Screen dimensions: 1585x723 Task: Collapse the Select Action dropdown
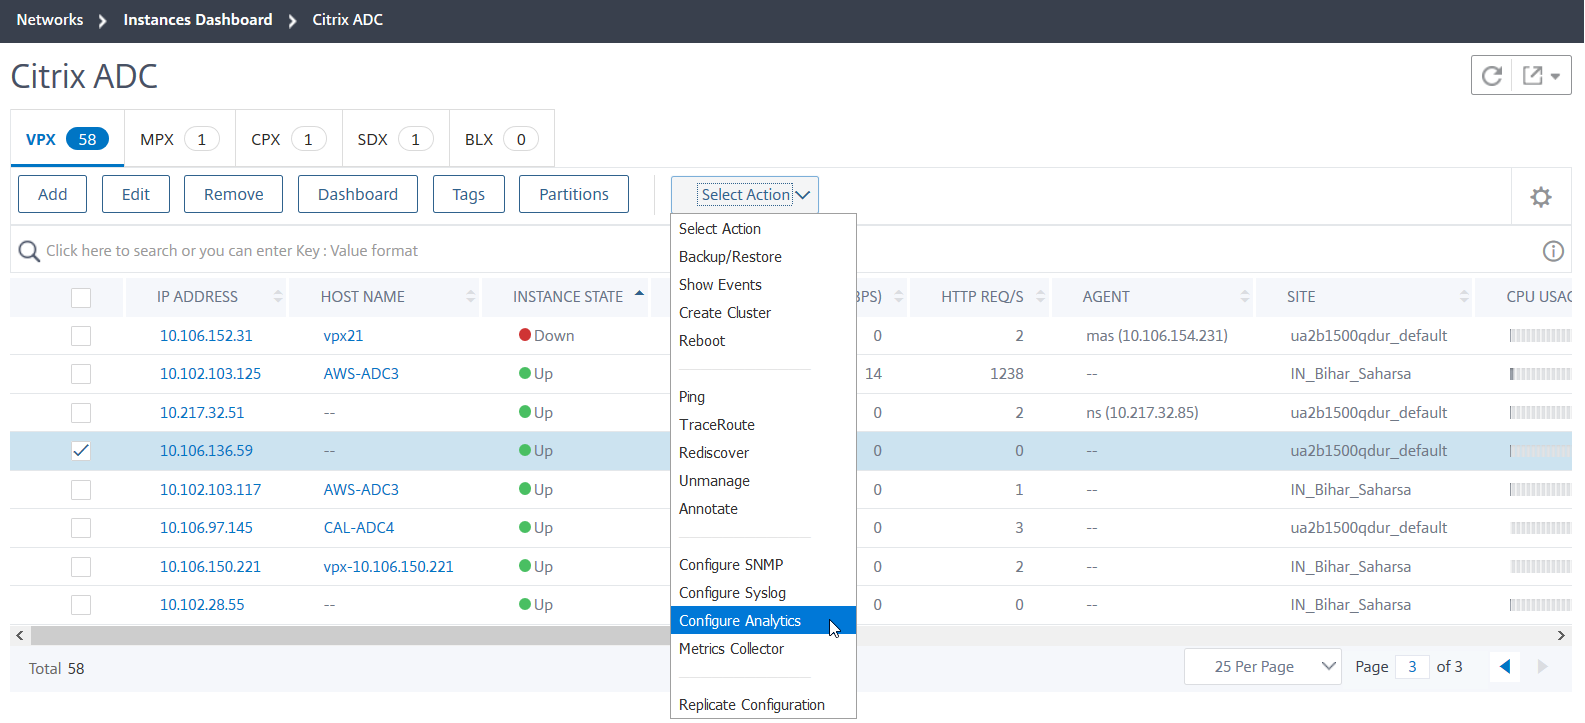pos(745,195)
